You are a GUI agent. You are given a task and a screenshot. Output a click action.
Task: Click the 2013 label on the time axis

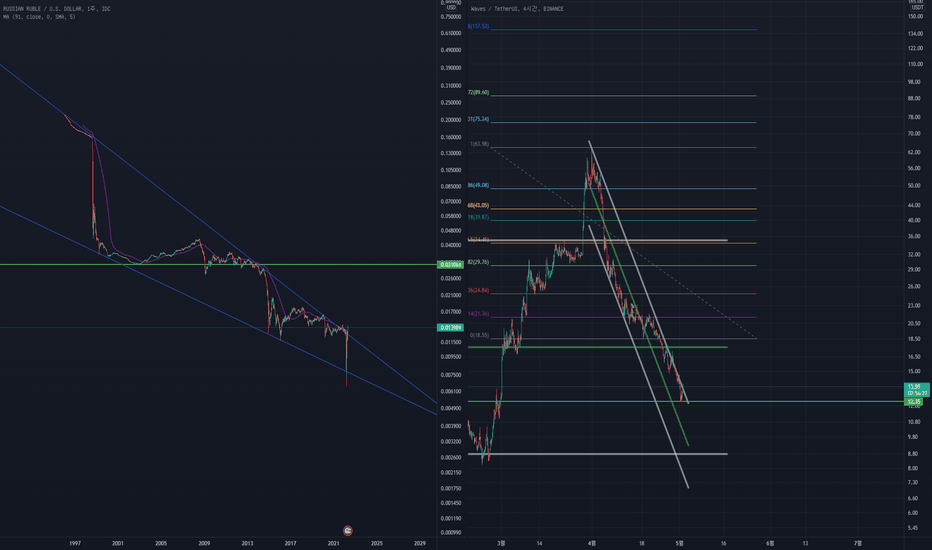(x=247, y=543)
